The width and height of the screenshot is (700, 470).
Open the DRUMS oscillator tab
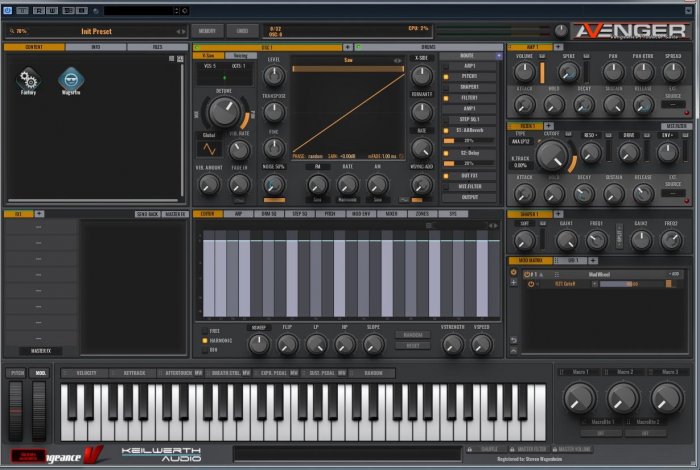429,47
